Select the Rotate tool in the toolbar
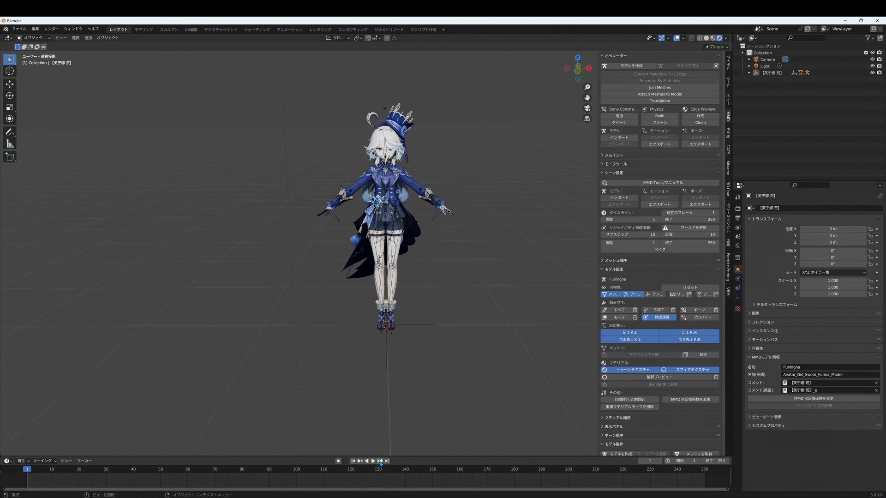The image size is (886, 498). coord(10,96)
